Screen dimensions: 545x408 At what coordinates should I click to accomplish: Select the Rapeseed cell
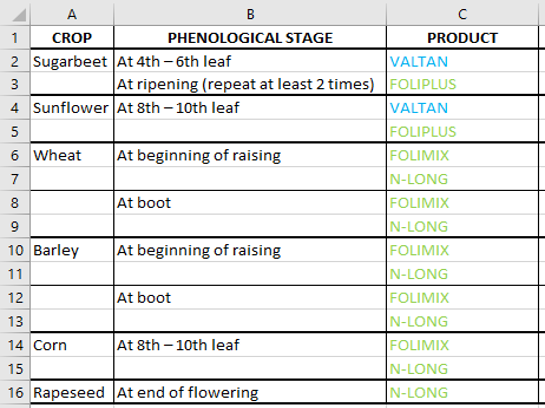[x=72, y=392]
